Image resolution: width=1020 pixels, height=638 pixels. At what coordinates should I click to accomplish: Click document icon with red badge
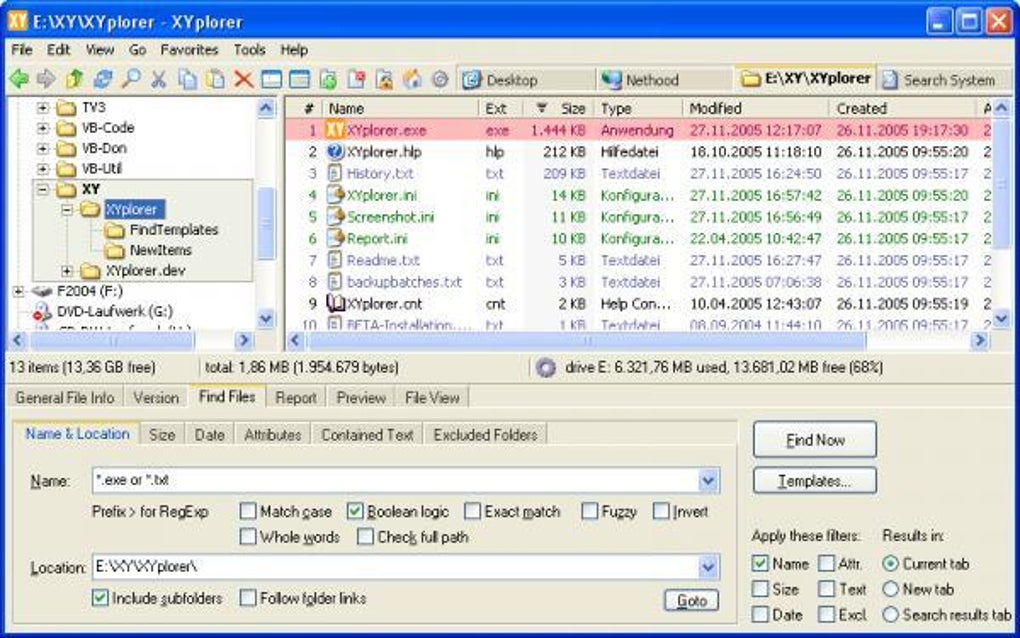(356, 79)
